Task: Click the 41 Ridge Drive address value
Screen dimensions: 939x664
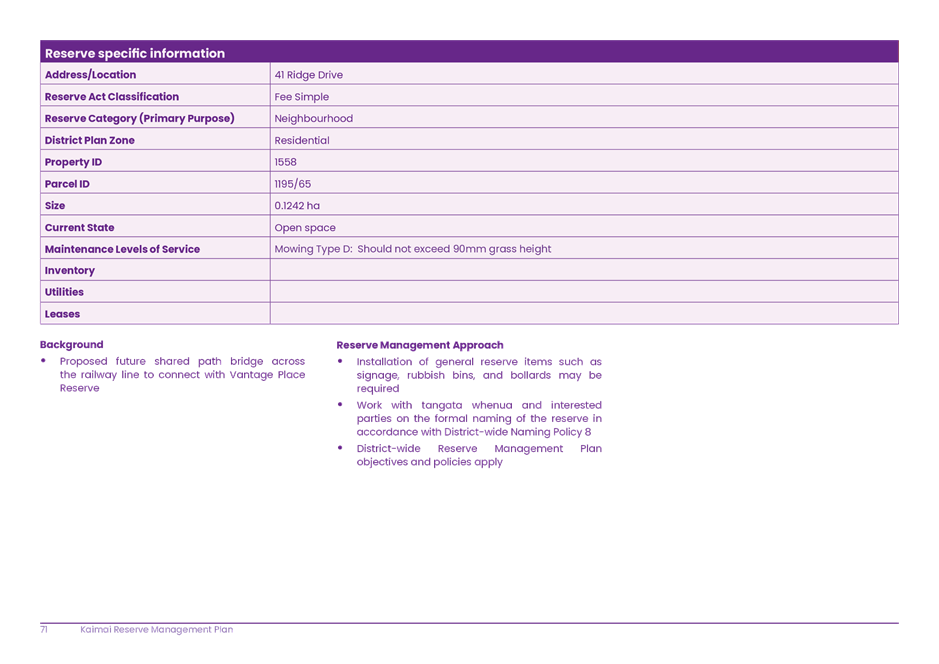Action: [310, 74]
